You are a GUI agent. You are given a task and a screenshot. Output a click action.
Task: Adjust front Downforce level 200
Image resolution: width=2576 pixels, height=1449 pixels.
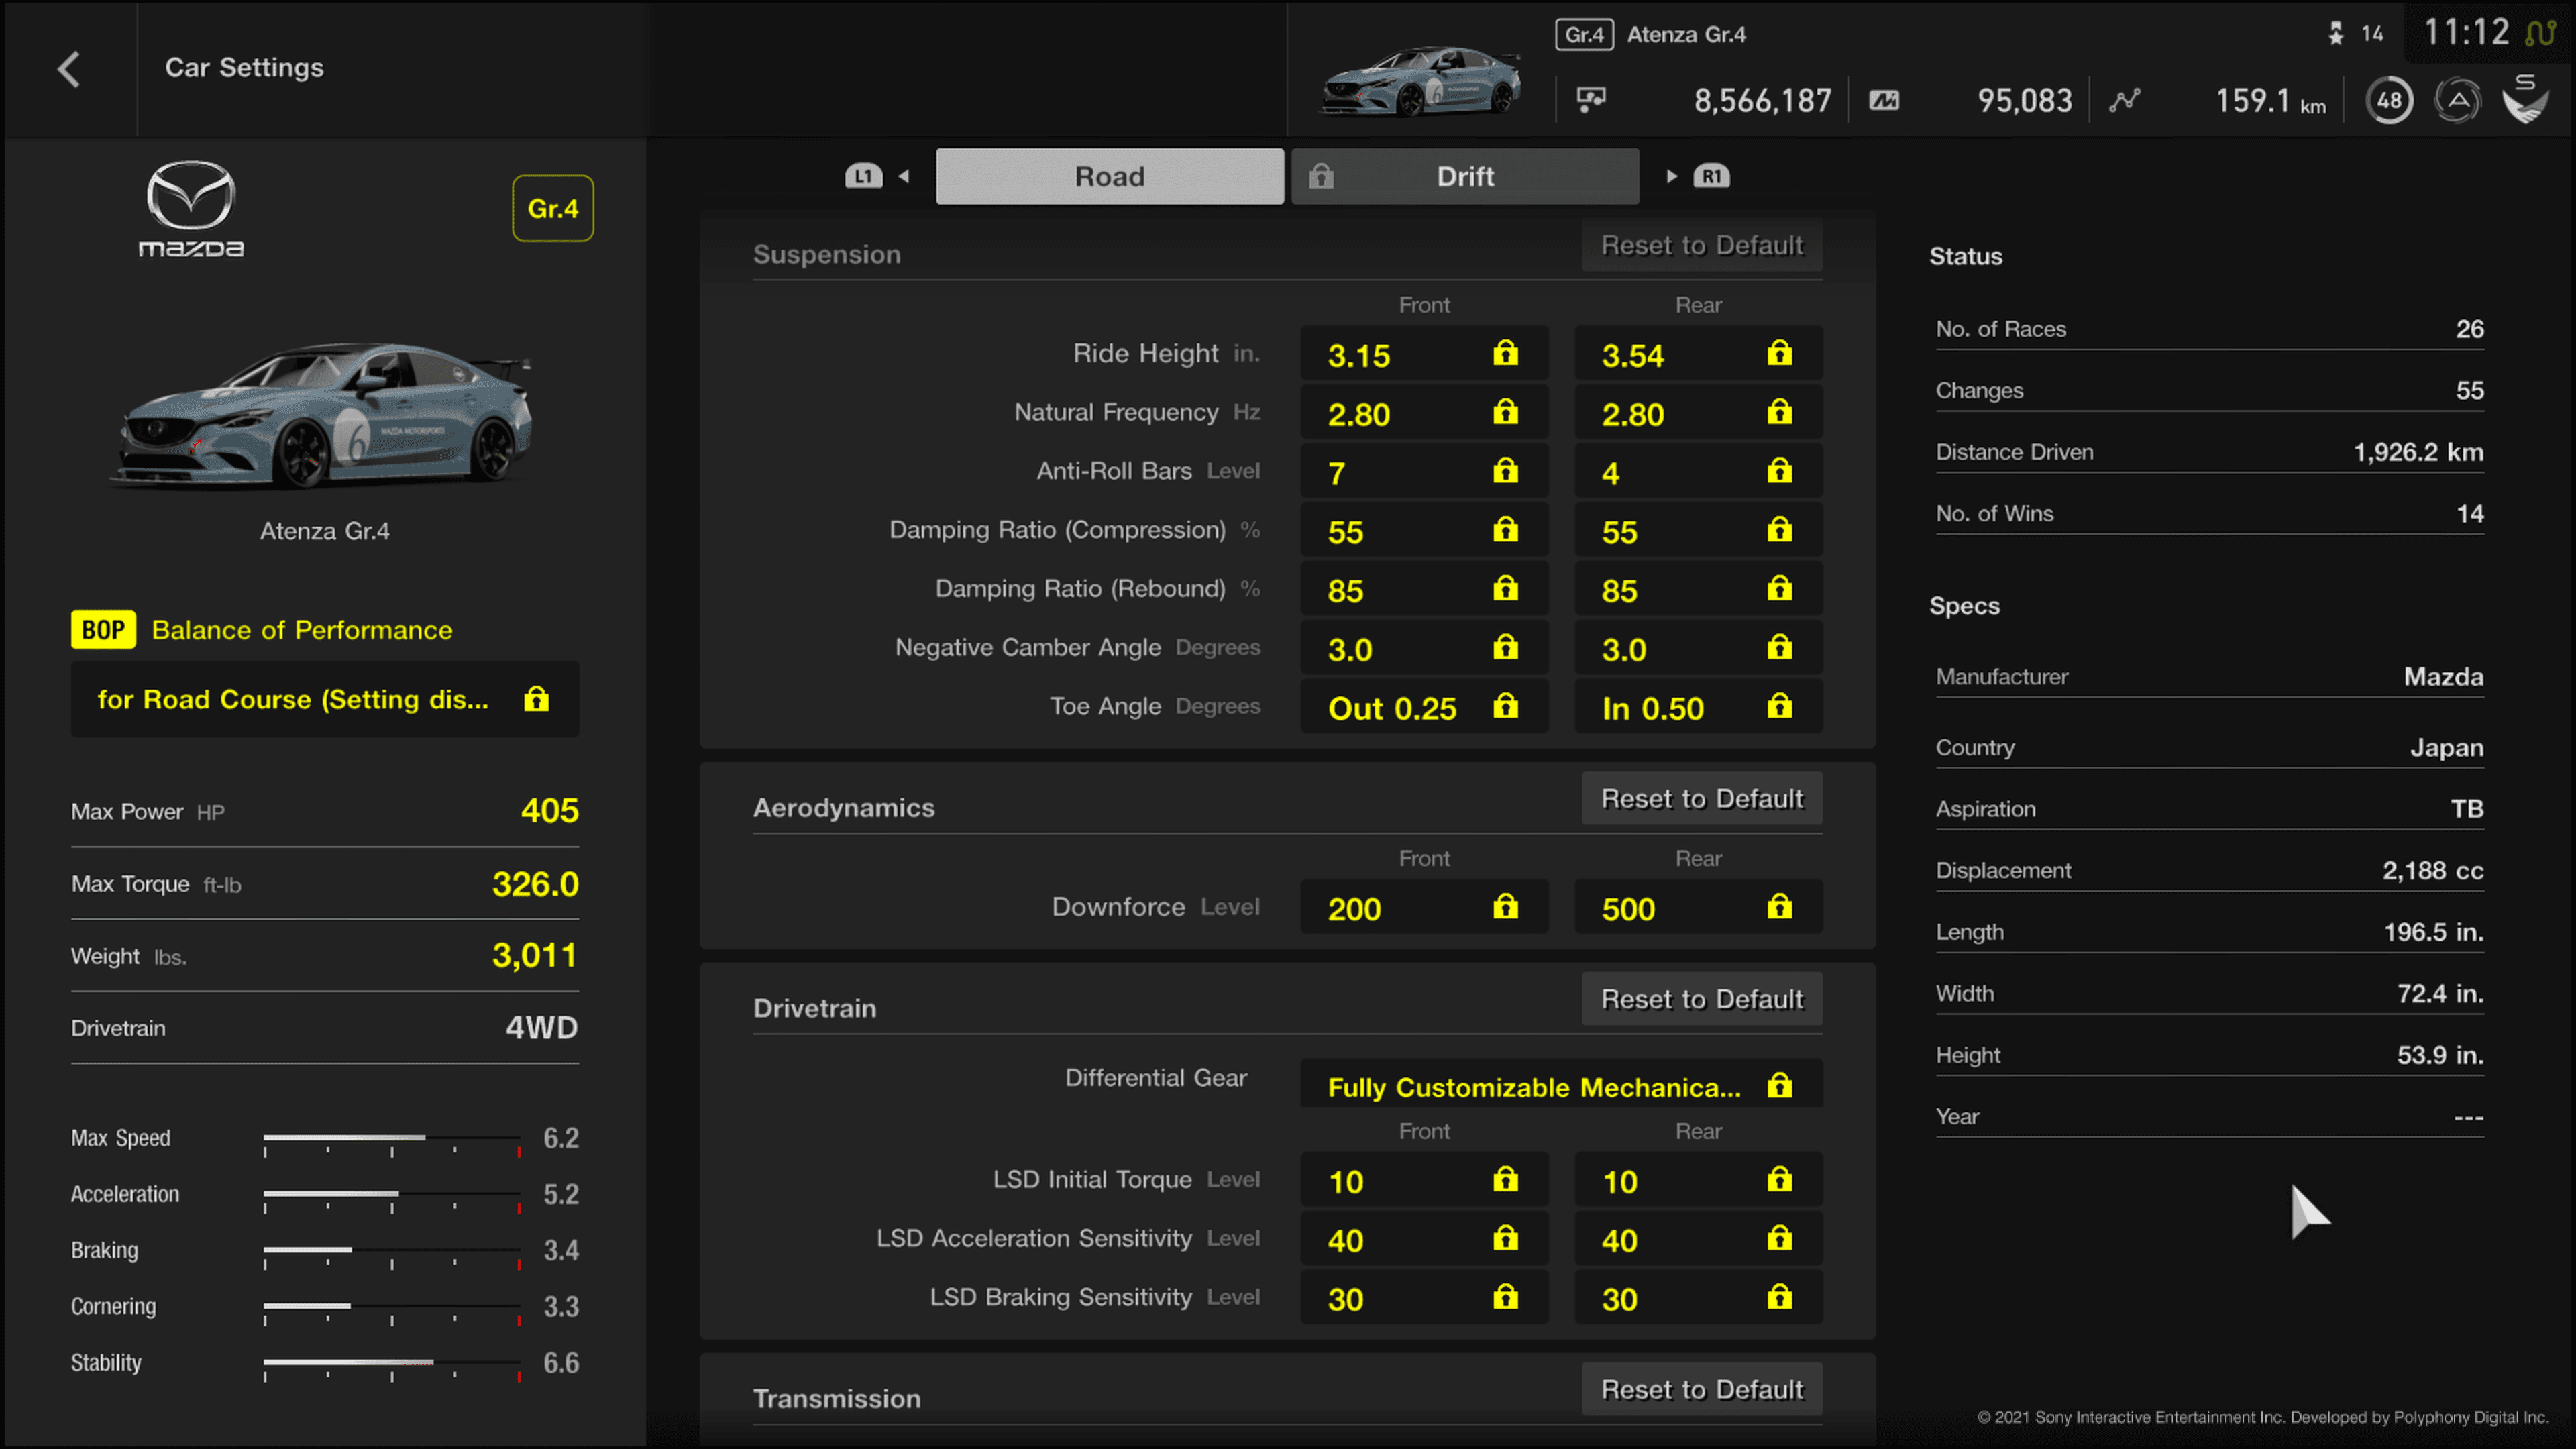(1424, 907)
